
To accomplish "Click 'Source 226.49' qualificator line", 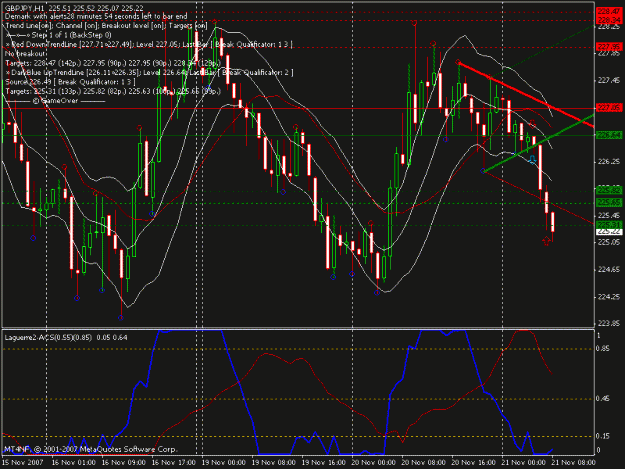I will pyautogui.click(x=70, y=82).
